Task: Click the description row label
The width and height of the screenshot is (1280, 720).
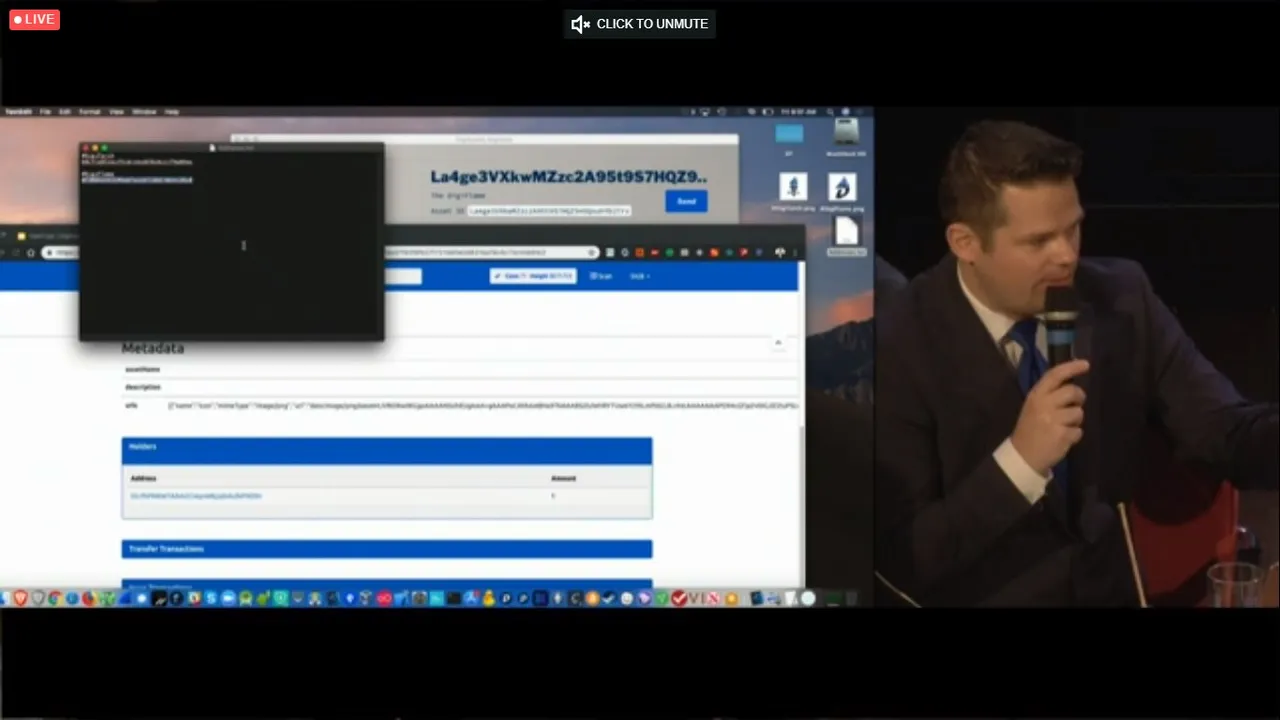Action: click(142, 387)
